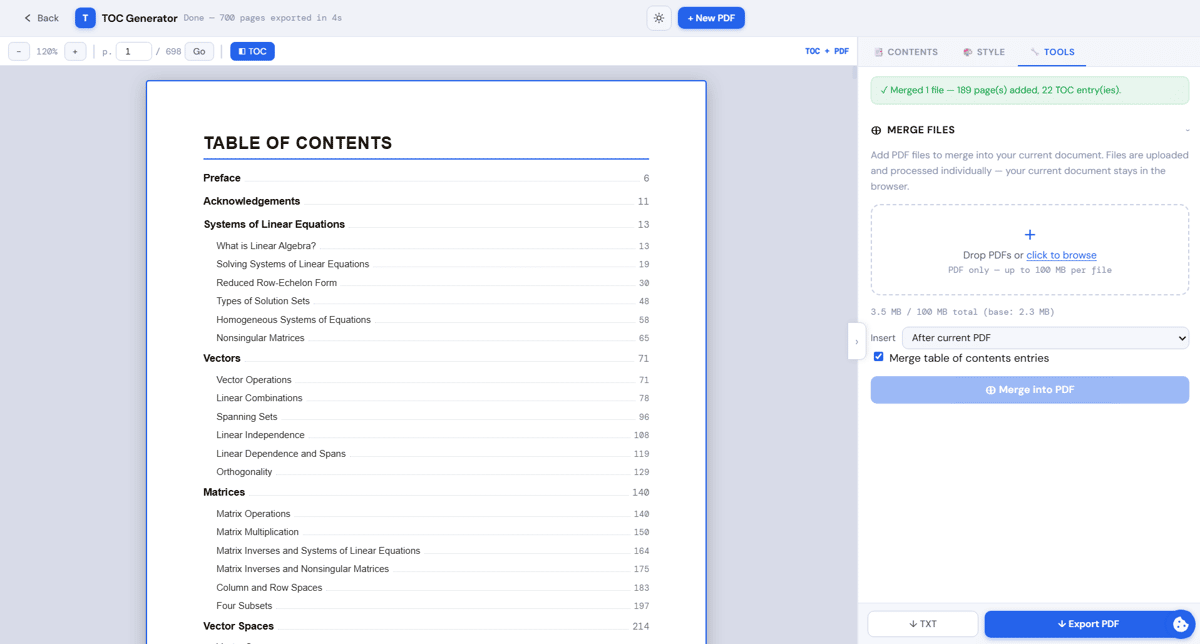Click Orthogonality entry
This screenshot has height=644, width=1200.
click(x=433, y=472)
